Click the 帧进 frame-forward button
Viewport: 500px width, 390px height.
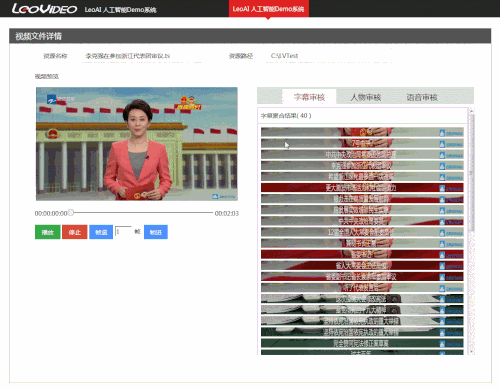click(156, 232)
